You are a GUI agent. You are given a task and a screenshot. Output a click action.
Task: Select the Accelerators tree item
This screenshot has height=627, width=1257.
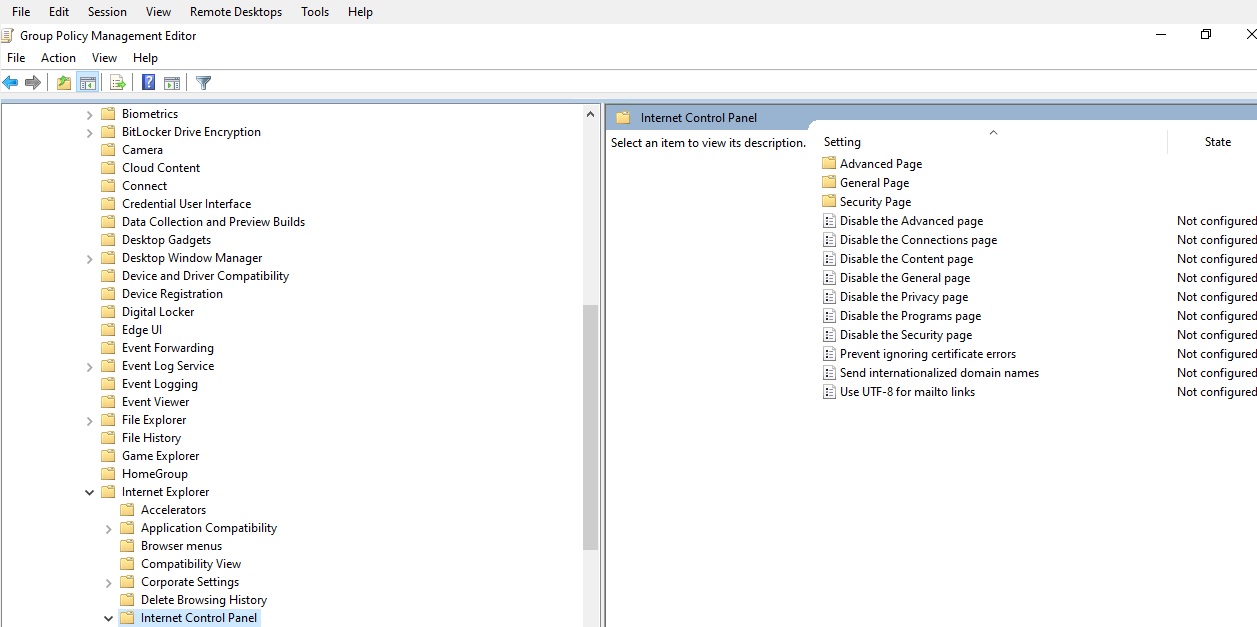[173, 510]
